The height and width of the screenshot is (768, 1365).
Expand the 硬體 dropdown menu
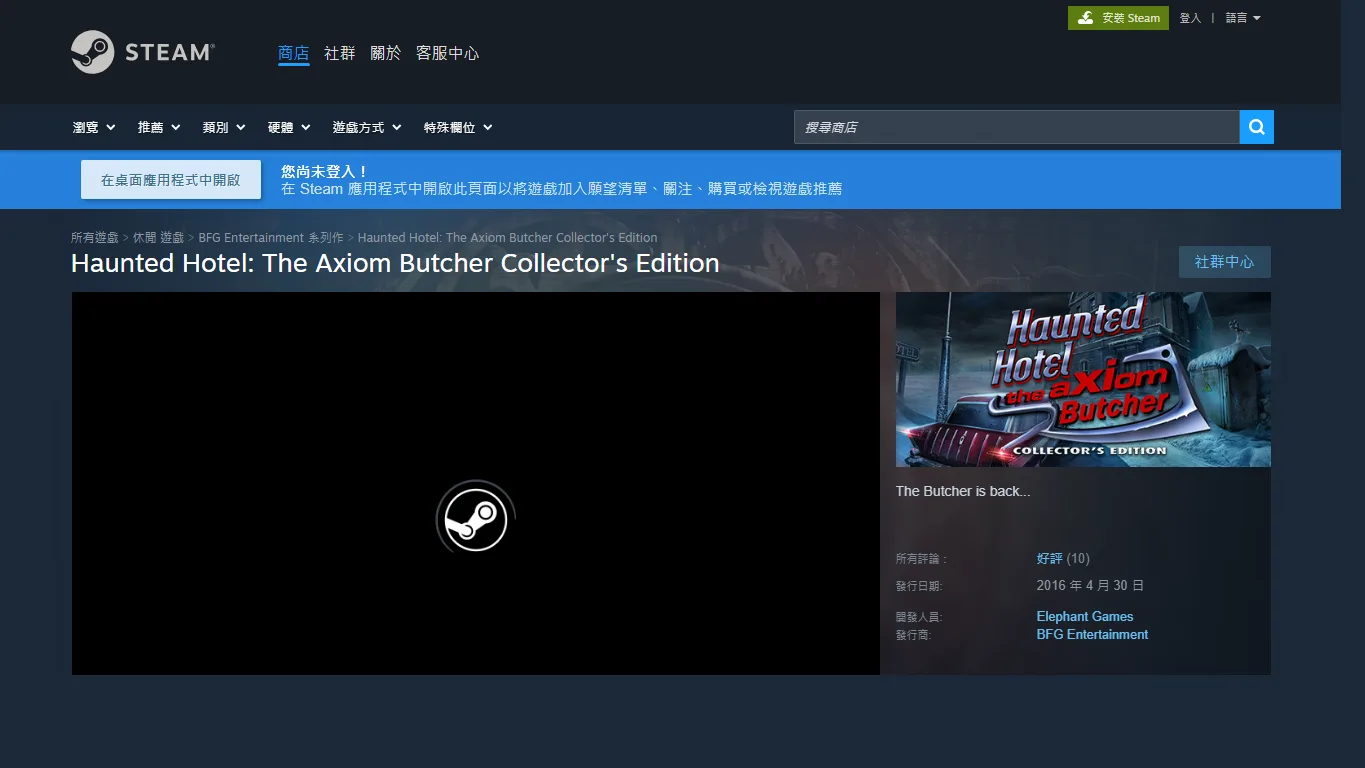coord(289,127)
